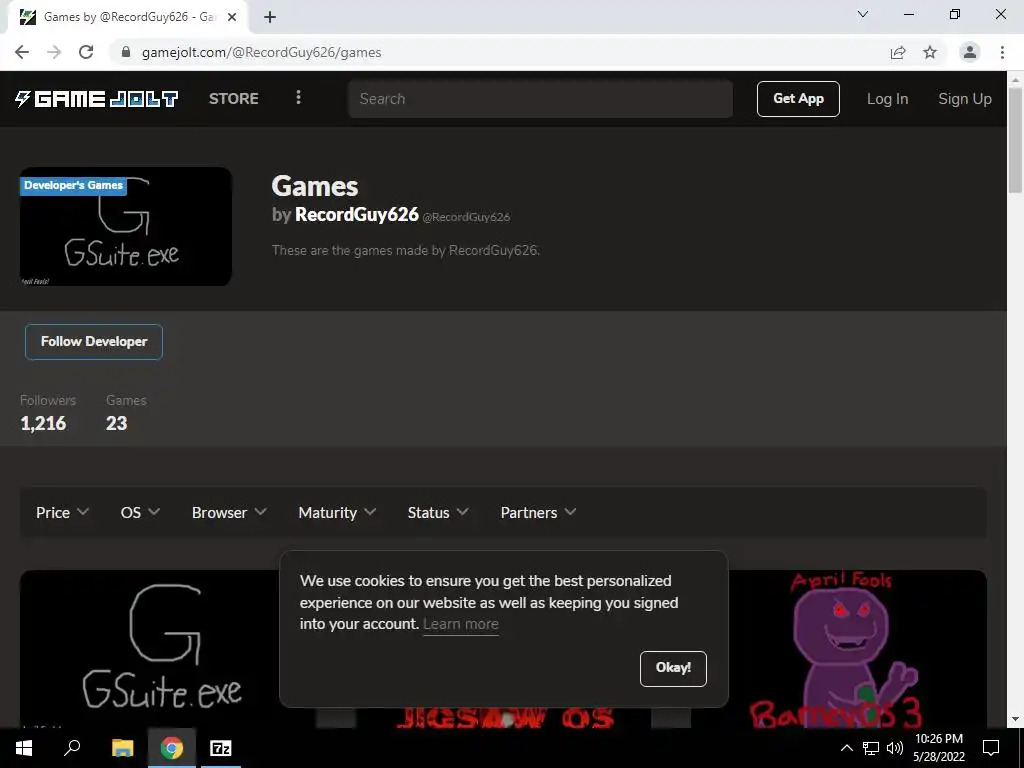
Task: Close the Games by @RecordGuy626 tab
Action: point(232,17)
